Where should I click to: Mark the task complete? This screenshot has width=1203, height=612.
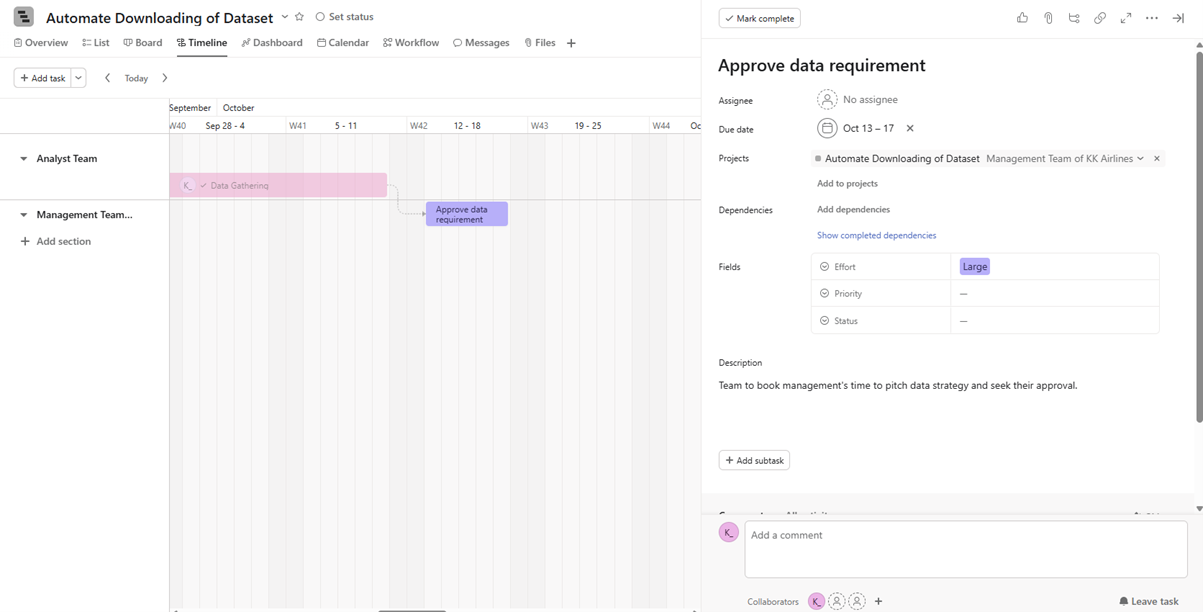click(759, 18)
